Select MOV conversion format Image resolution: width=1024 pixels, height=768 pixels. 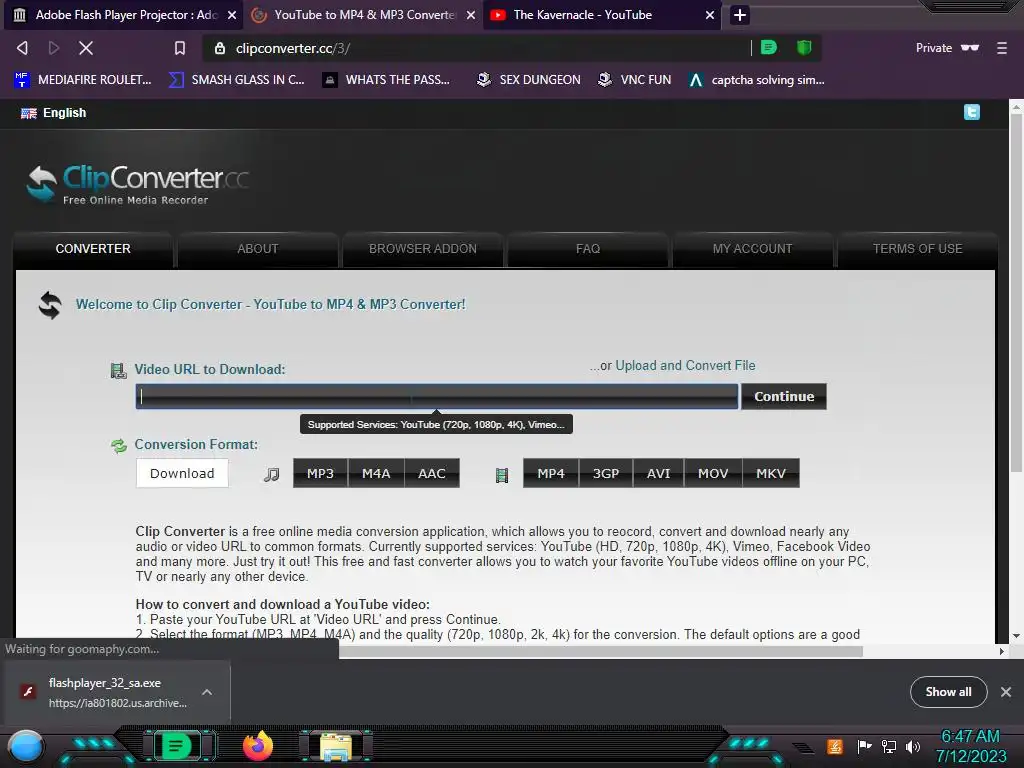(x=712, y=473)
